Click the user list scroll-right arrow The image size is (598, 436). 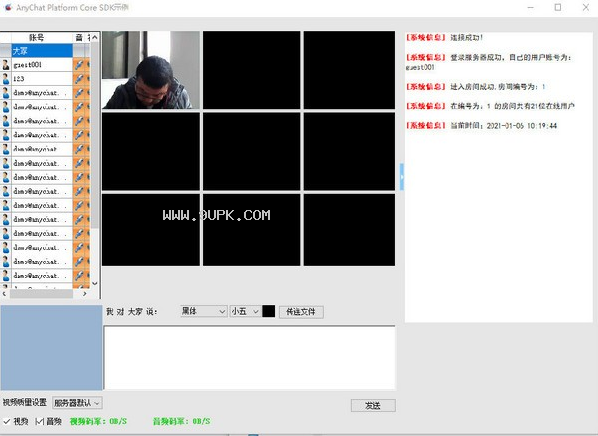[x=85, y=294]
